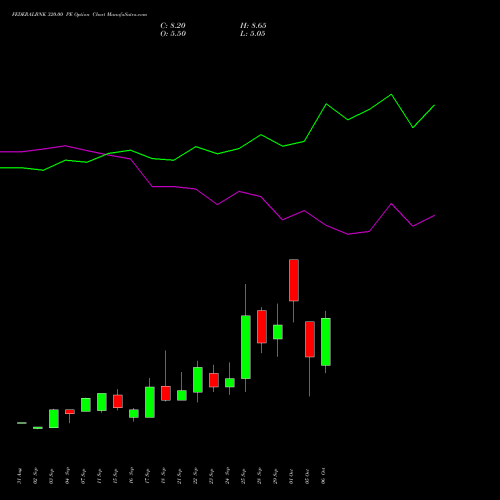Click the '29 Sep' date axis label
The width and height of the screenshot is (500, 500).
click(x=275, y=476)
